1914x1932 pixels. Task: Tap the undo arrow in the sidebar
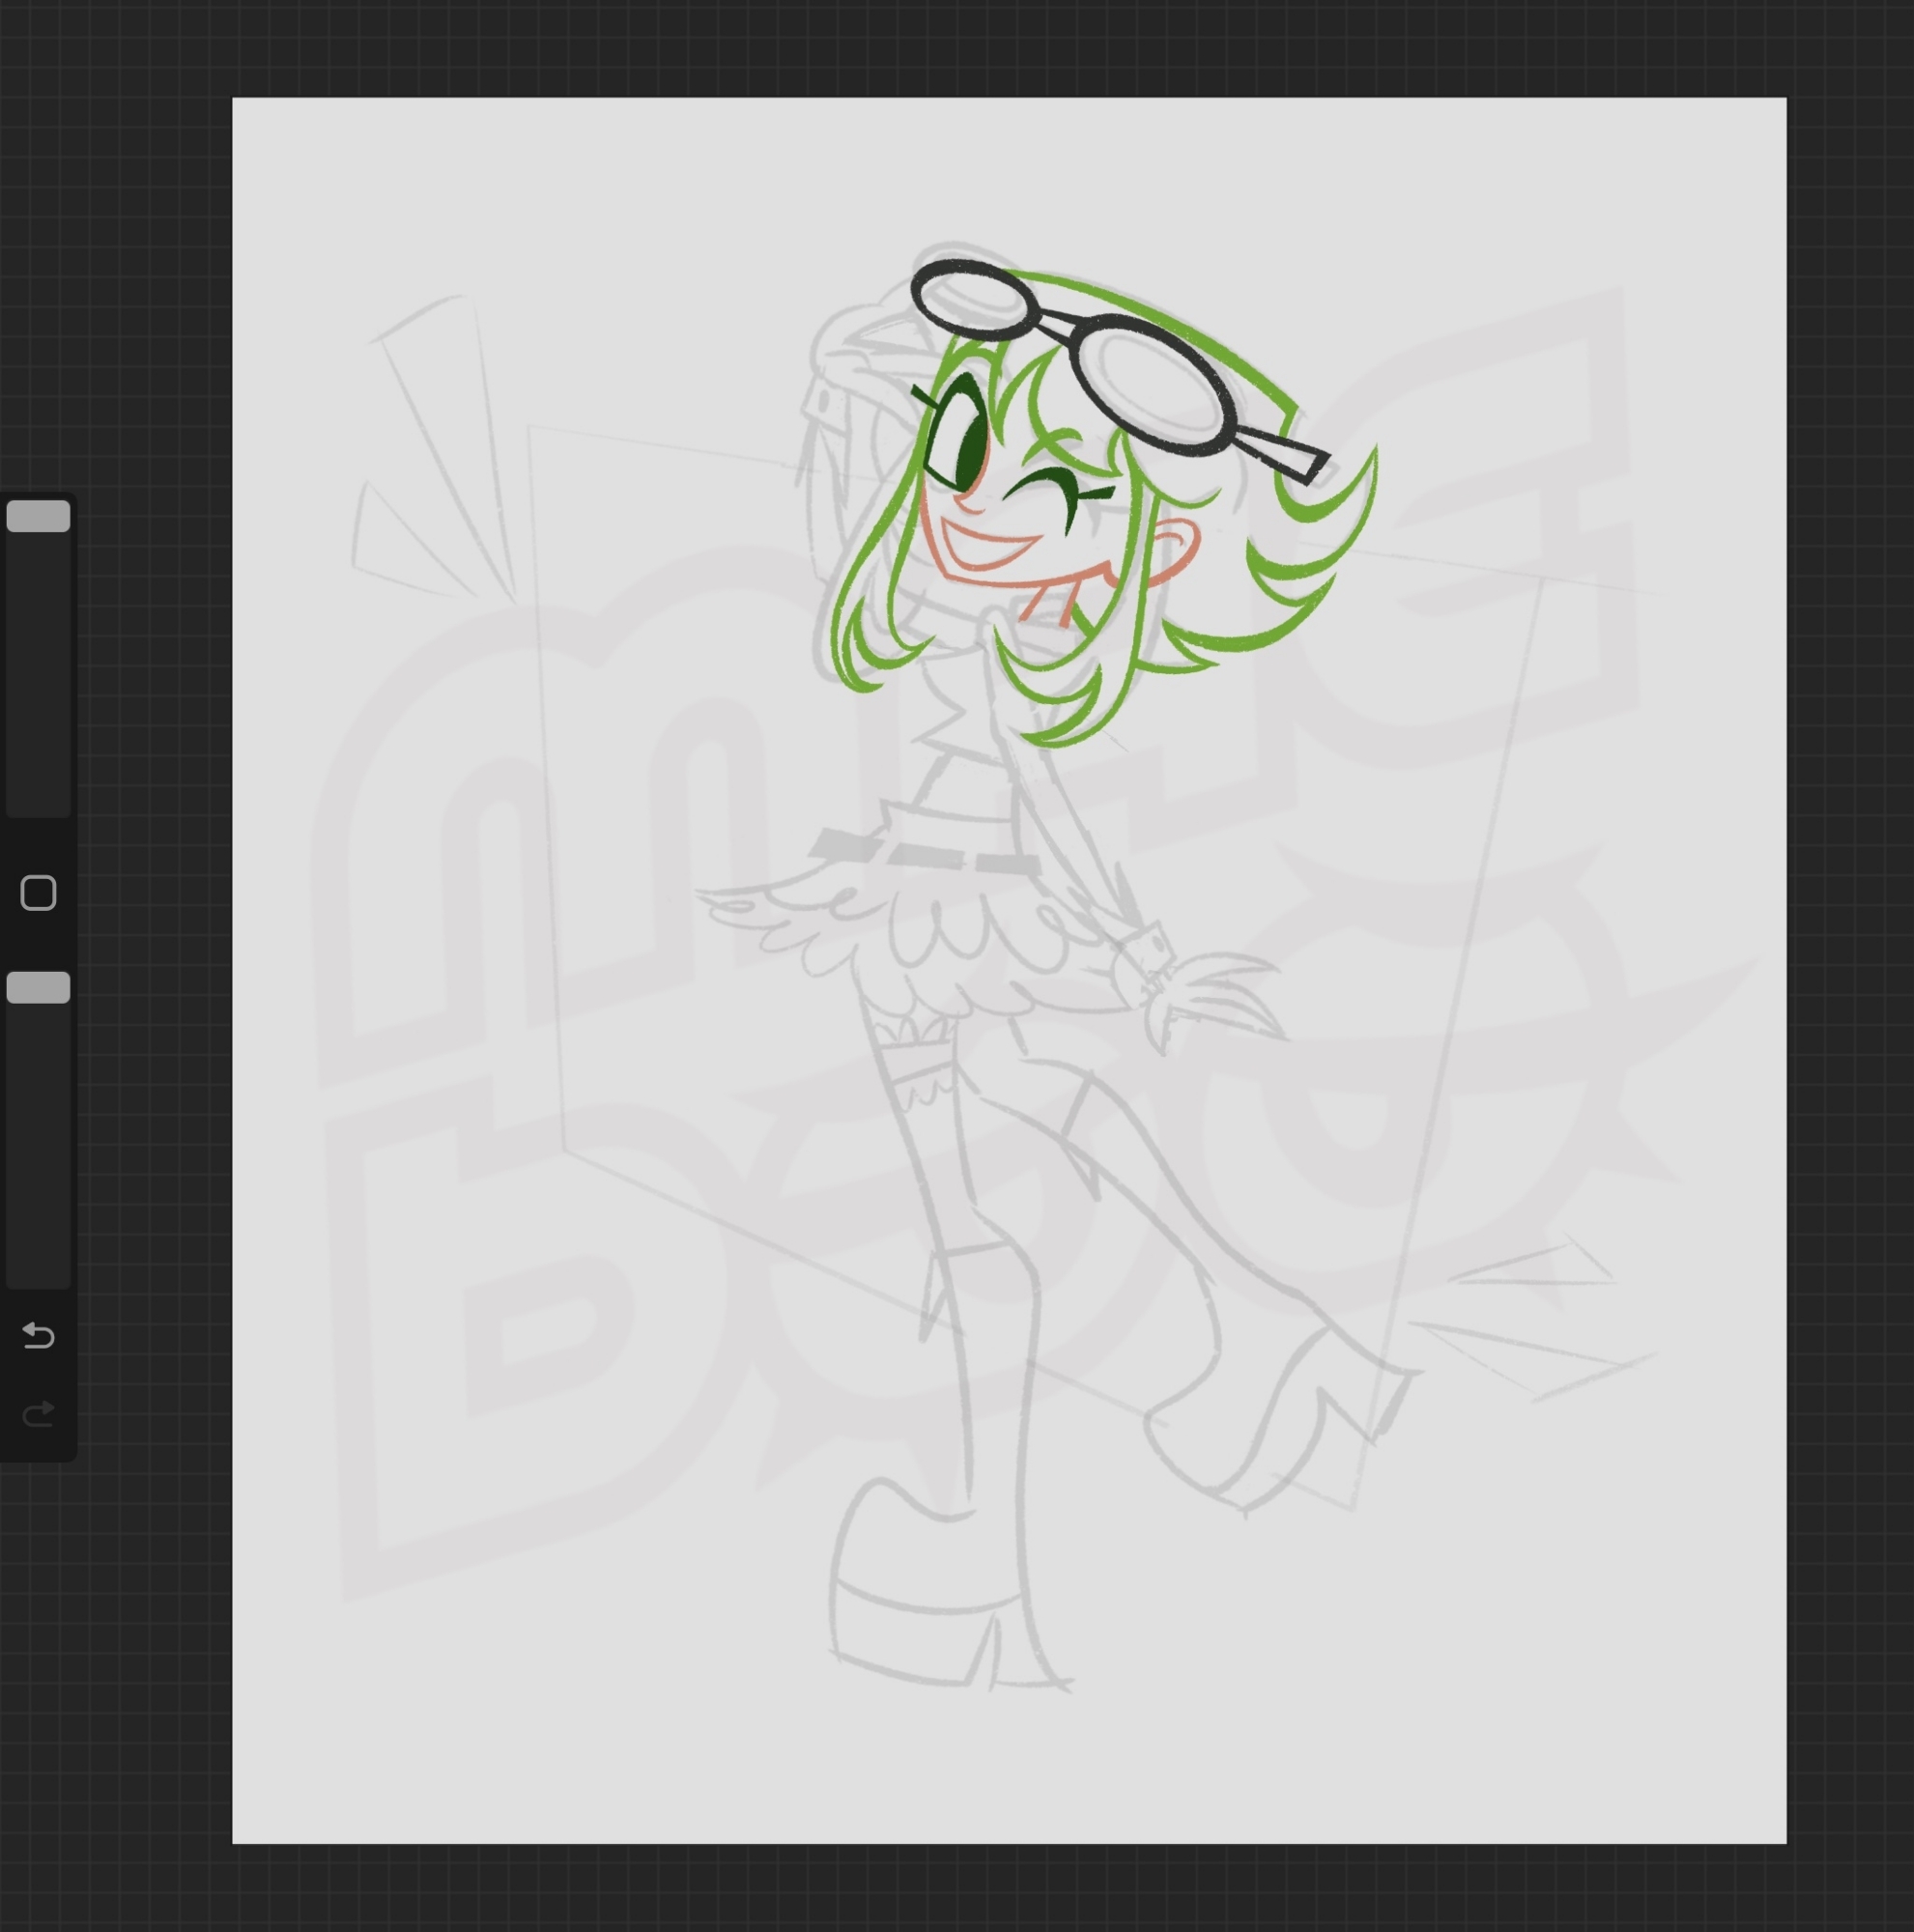point(38,1336)
